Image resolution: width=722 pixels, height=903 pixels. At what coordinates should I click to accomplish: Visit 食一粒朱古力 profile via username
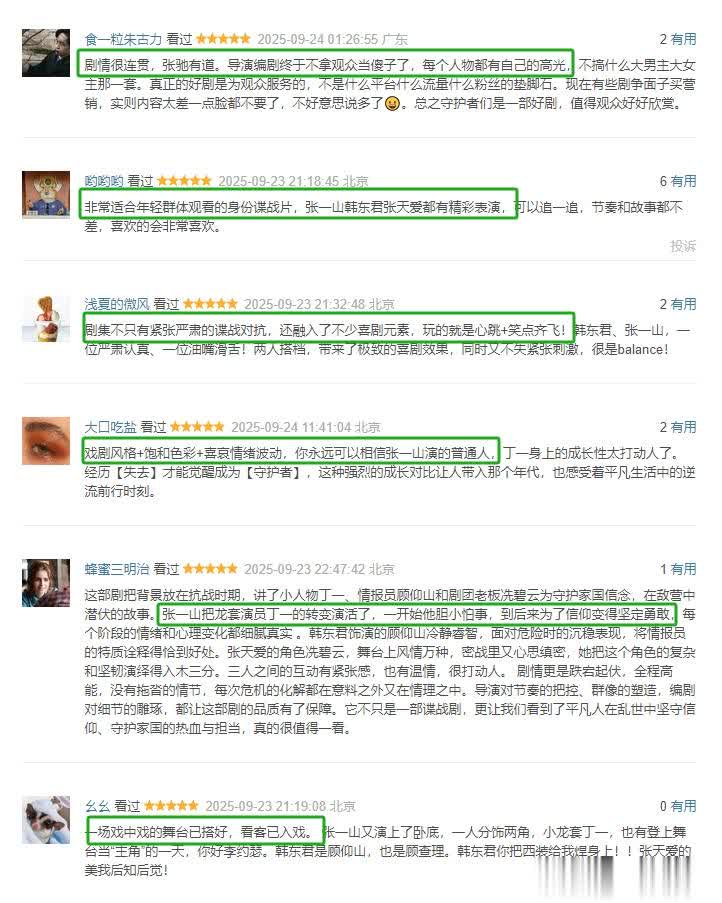pyautogui.click(x=123, y=39)
